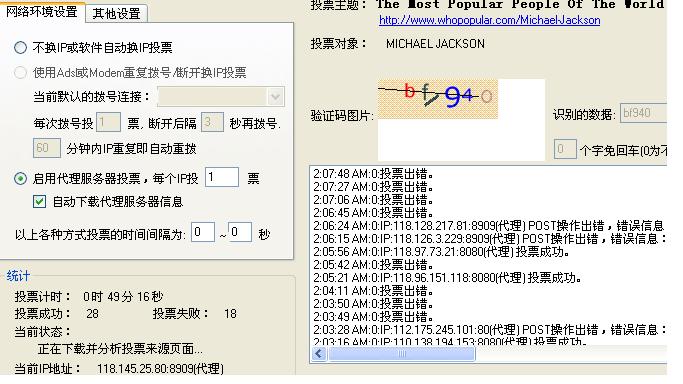The image size is (683, 384).
Task: Click the 60 分钟内IP重复 input field
Action: (47, 148)
